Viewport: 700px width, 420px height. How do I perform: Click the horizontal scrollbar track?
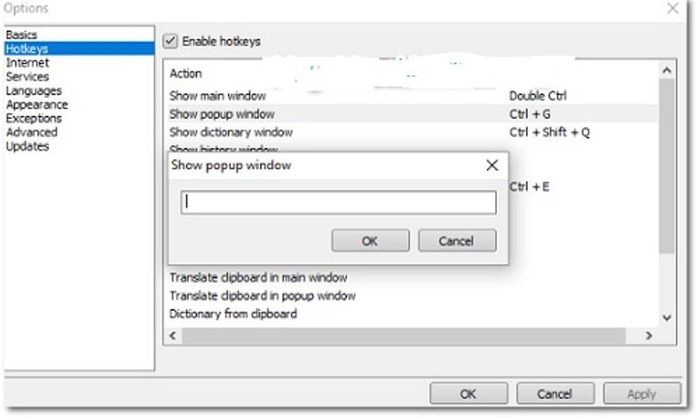click(x=404, y=336)
